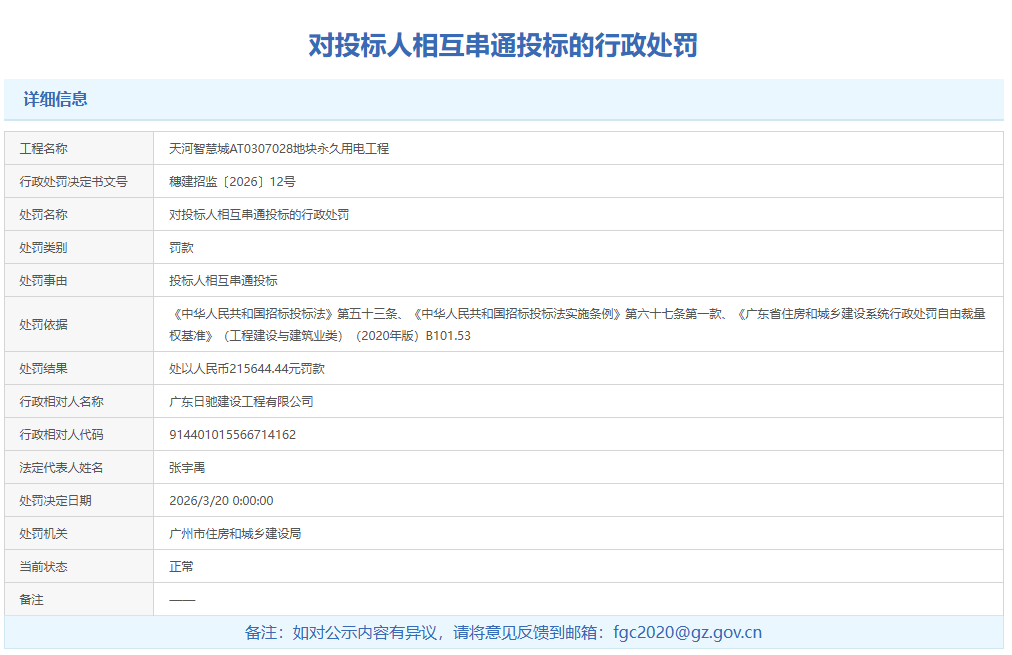Click the 工程名称 label cell

[44, 148]
